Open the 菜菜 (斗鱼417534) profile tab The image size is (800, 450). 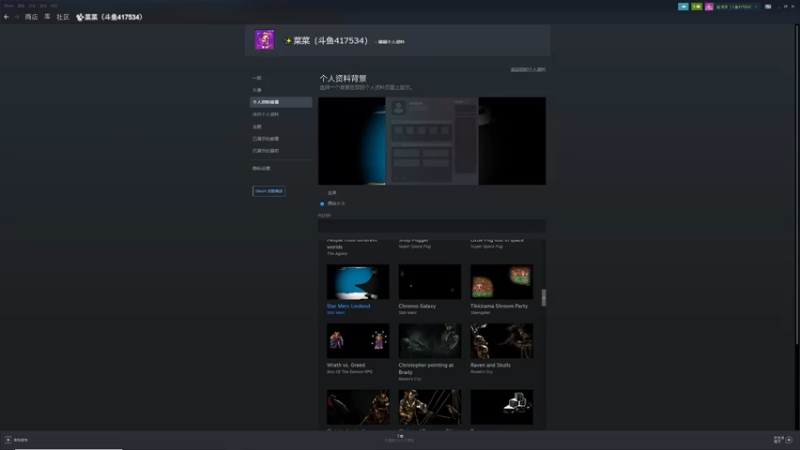click(x=109, y=17)
